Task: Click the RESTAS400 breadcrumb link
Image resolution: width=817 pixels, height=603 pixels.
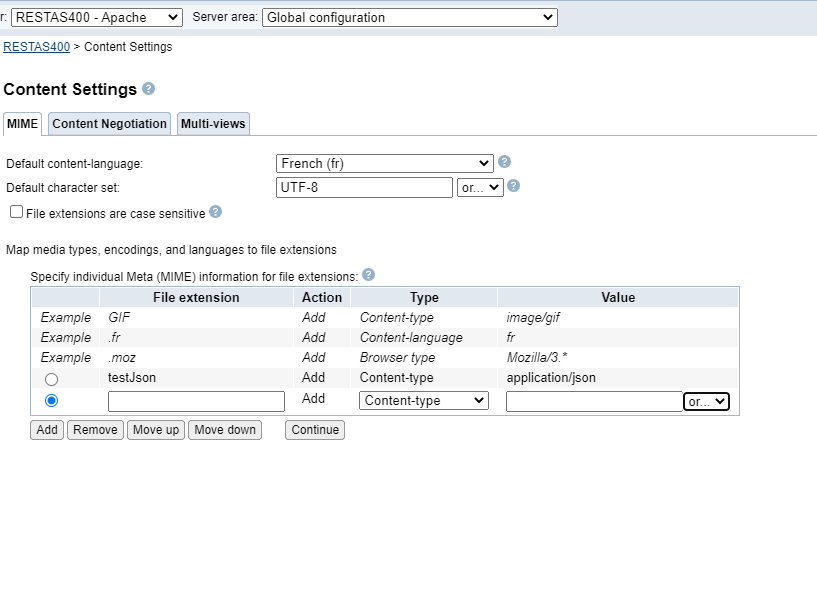Action: coord(36,47)
